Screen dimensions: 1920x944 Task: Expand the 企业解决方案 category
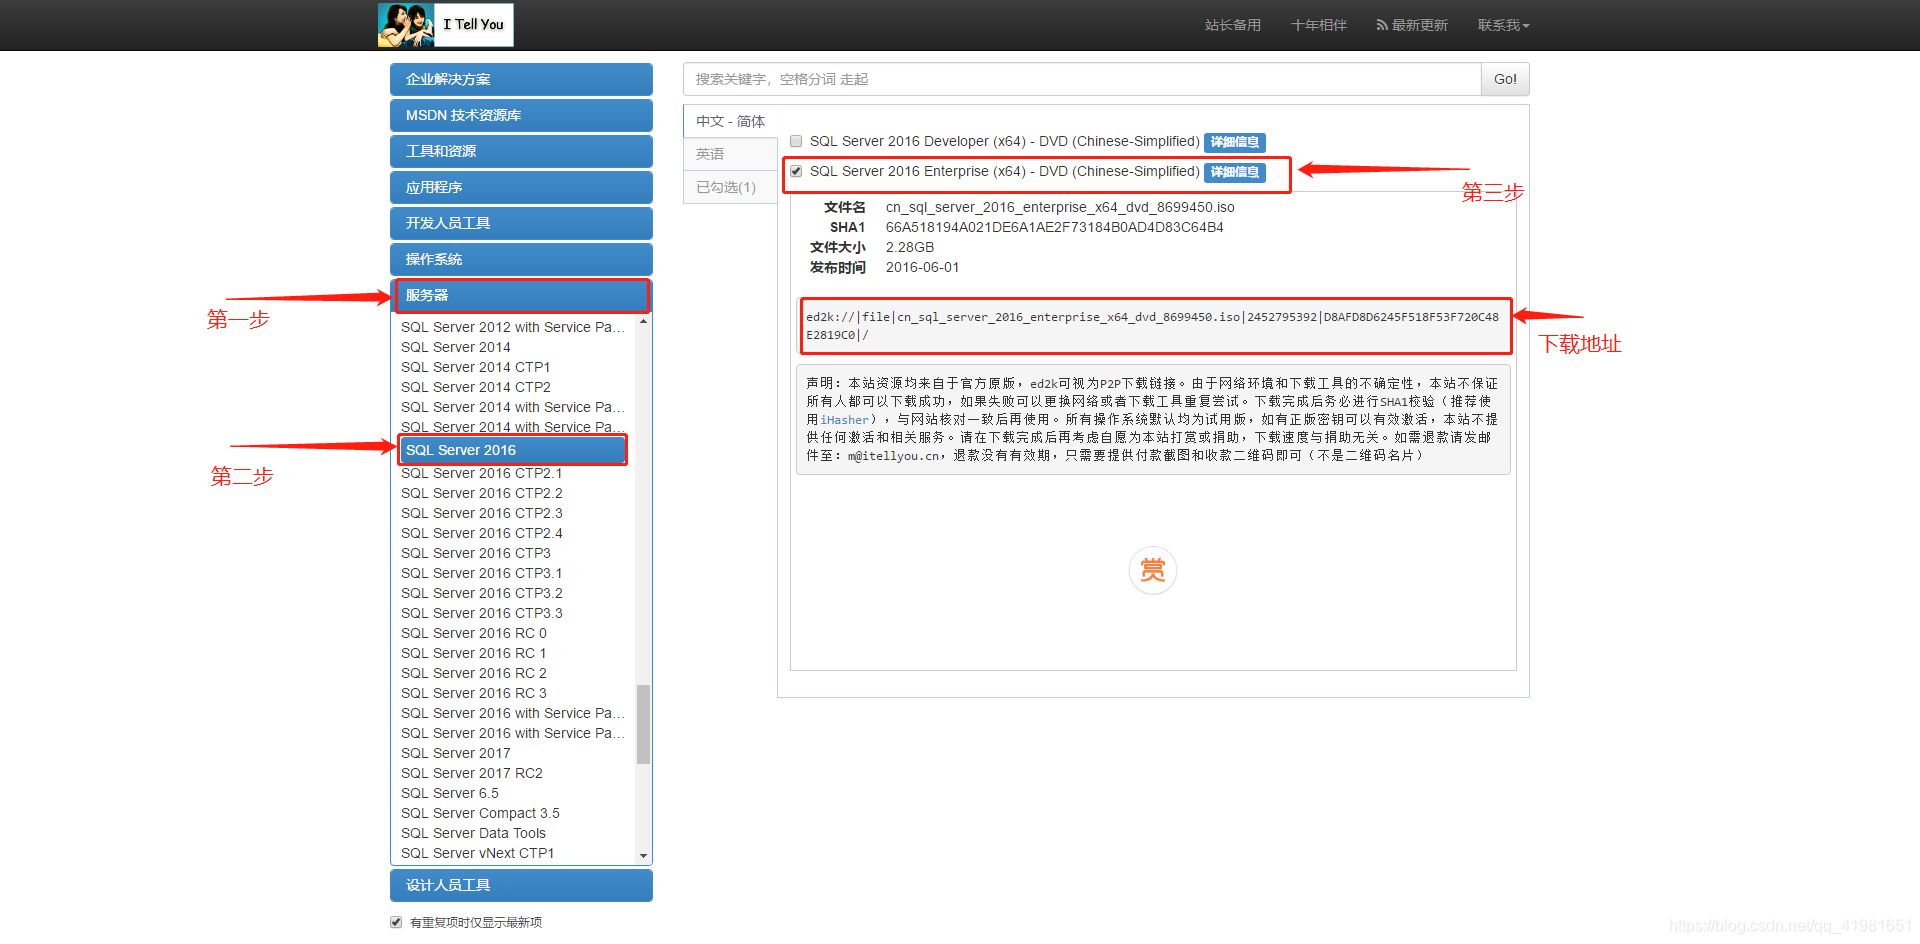pyautogui.click(x=521, y=79)
